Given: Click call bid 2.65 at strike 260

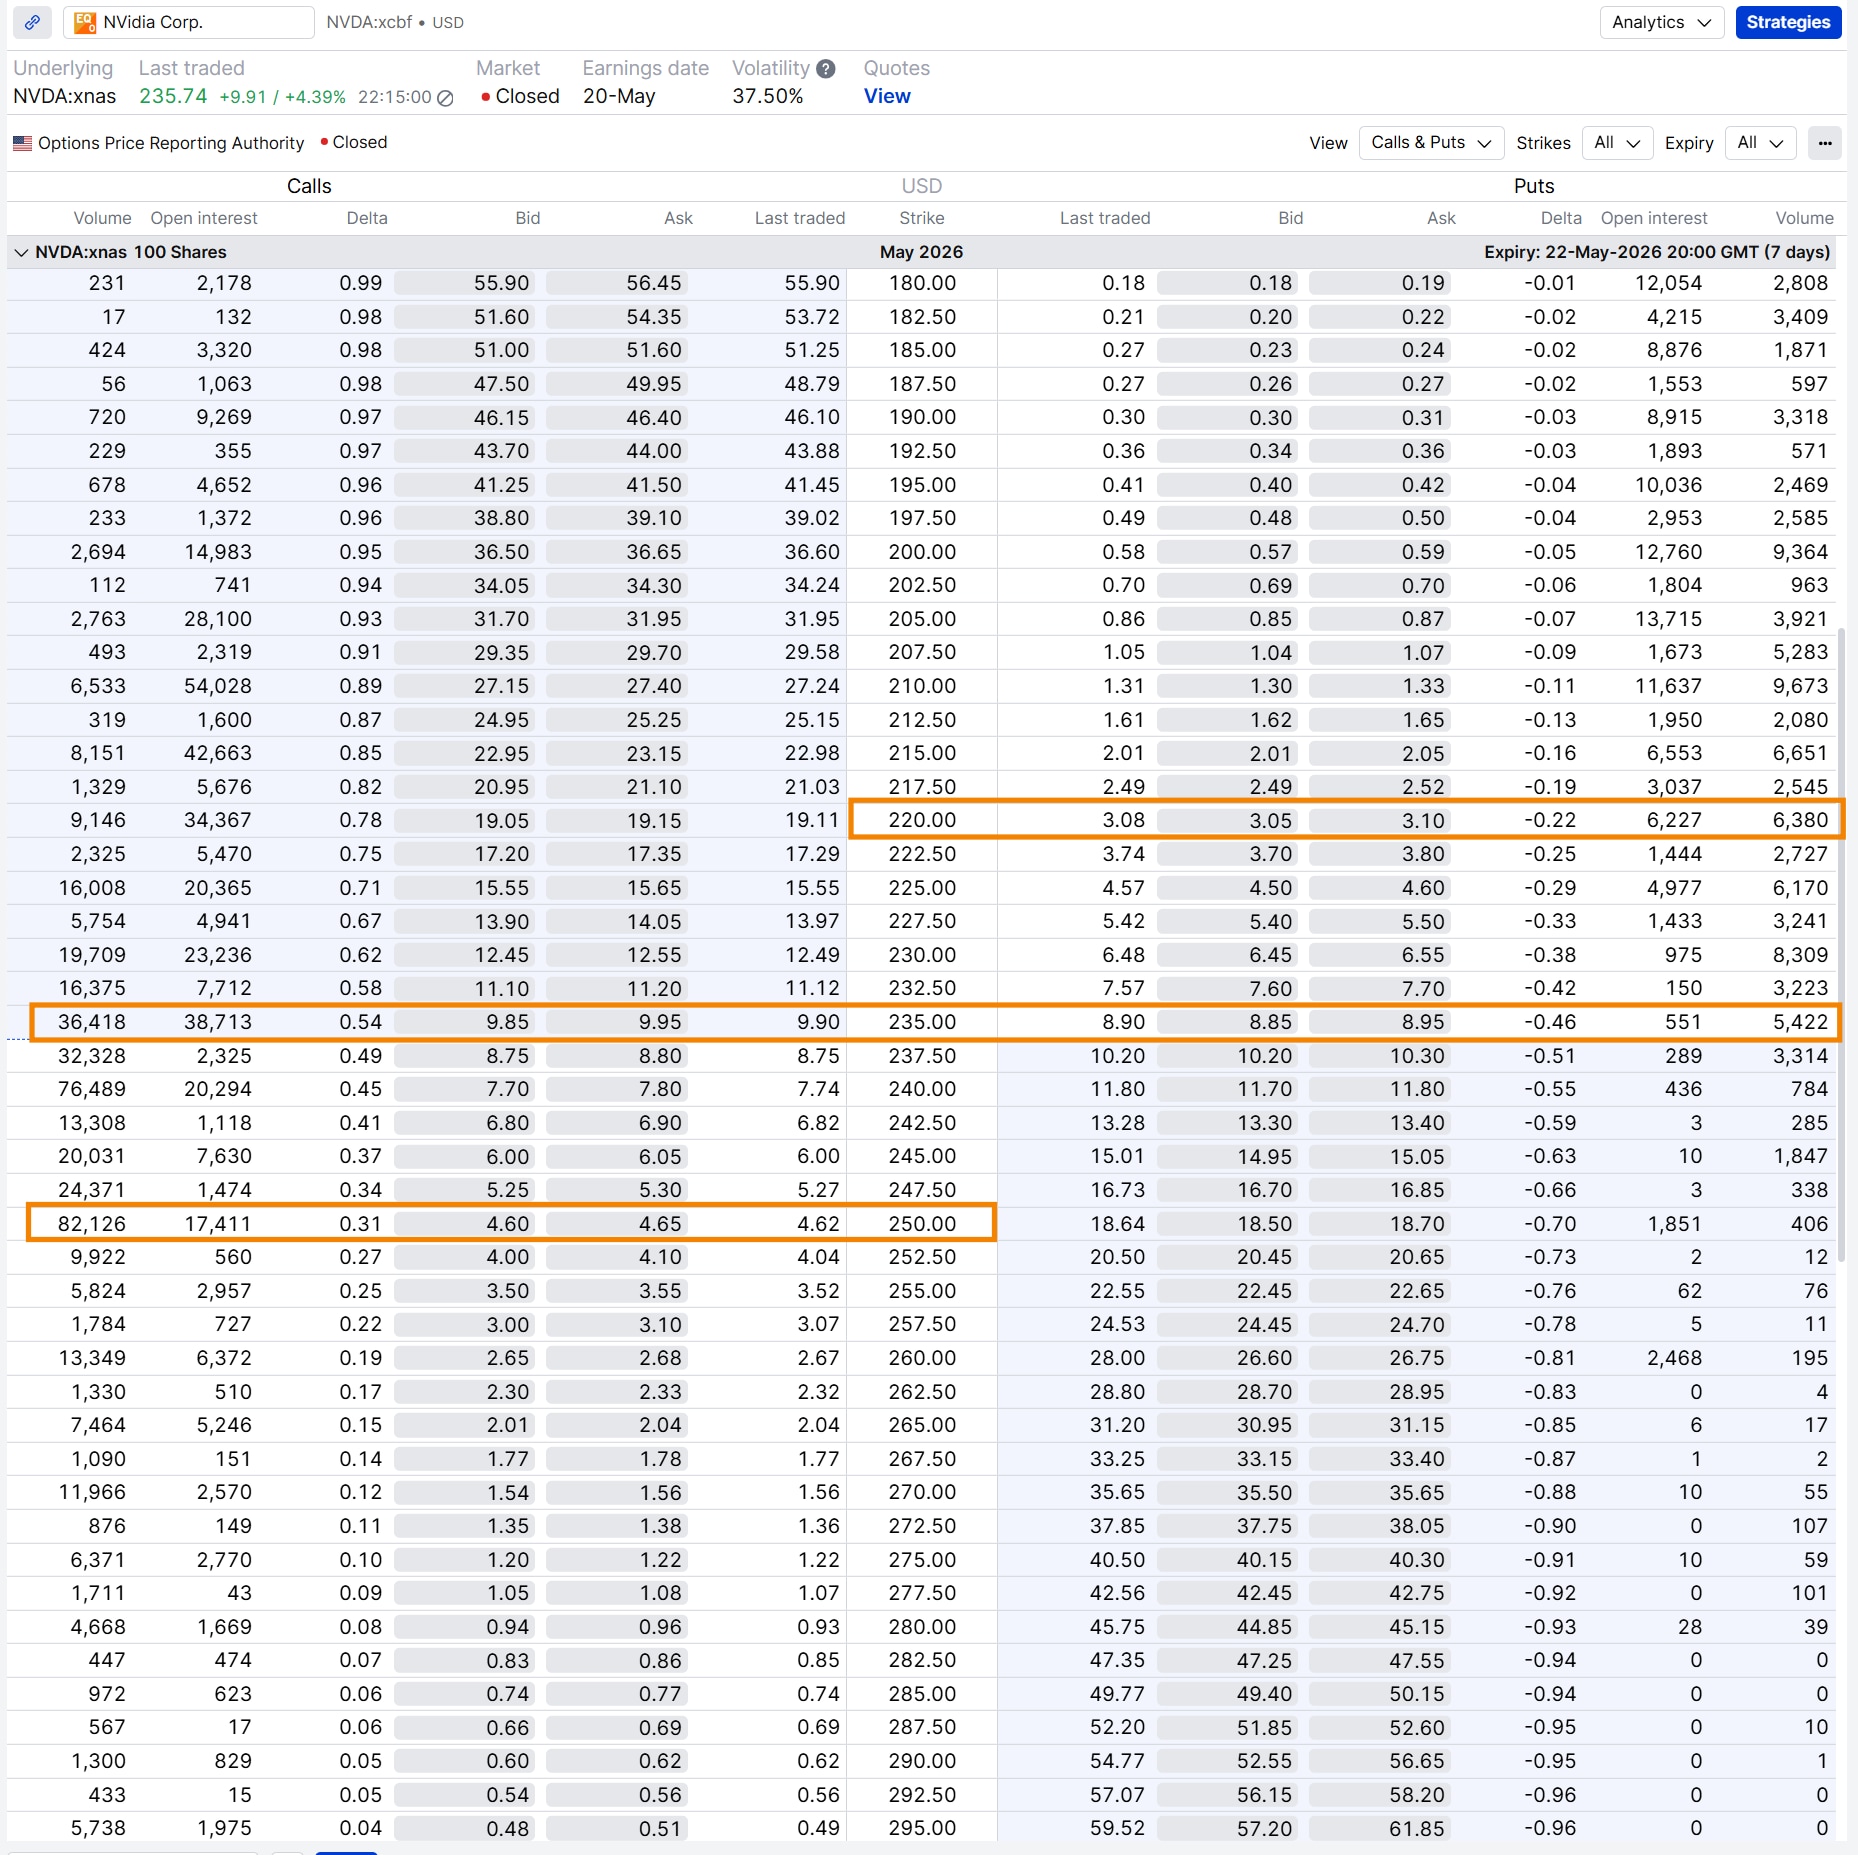Looking at the screenshot, I should [464, 1358].
